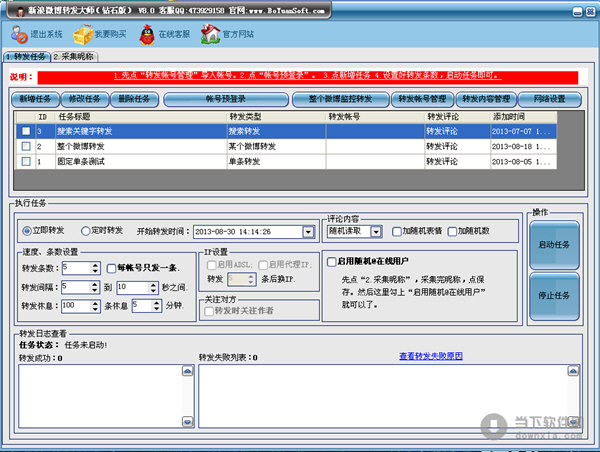
Task: Enable 加随机表情 checkbox
Action: tap(397, 231)
